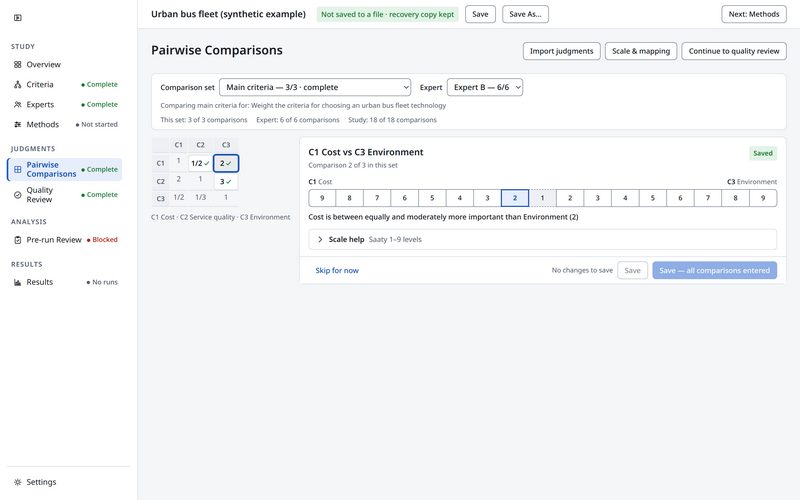Select matrix cell C2 vs C3 (3)

click(226, 181)
